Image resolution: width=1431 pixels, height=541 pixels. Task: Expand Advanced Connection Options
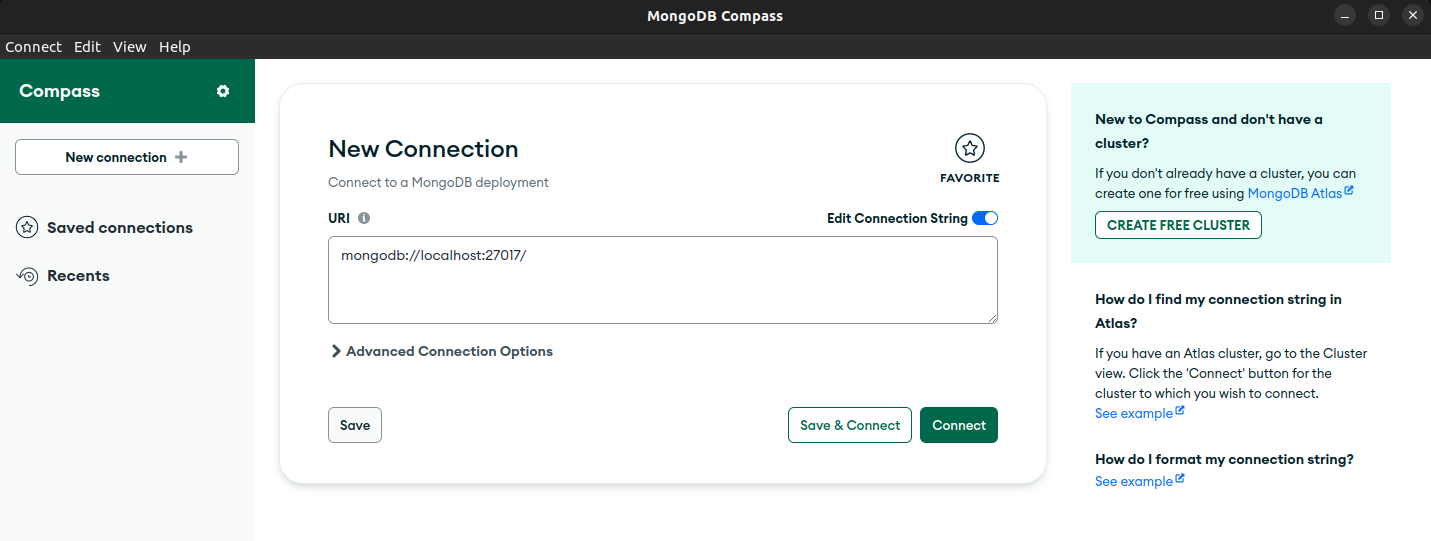pos(441,351)
